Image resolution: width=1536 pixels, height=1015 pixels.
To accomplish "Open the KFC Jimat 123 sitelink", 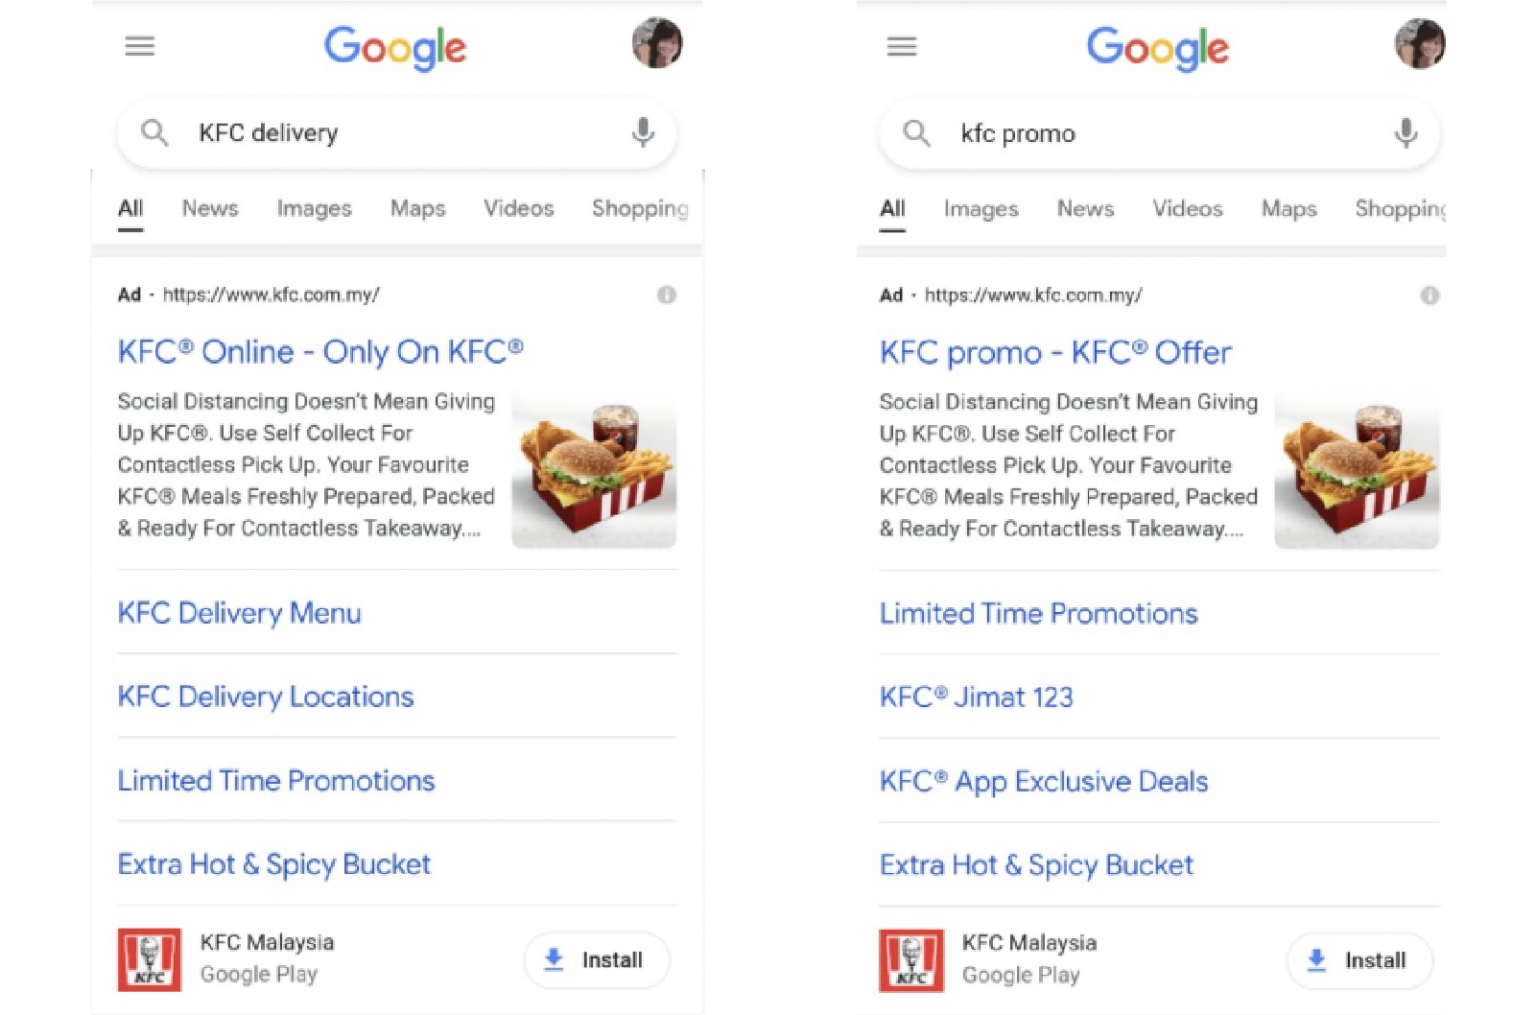I will coord(976,697).
